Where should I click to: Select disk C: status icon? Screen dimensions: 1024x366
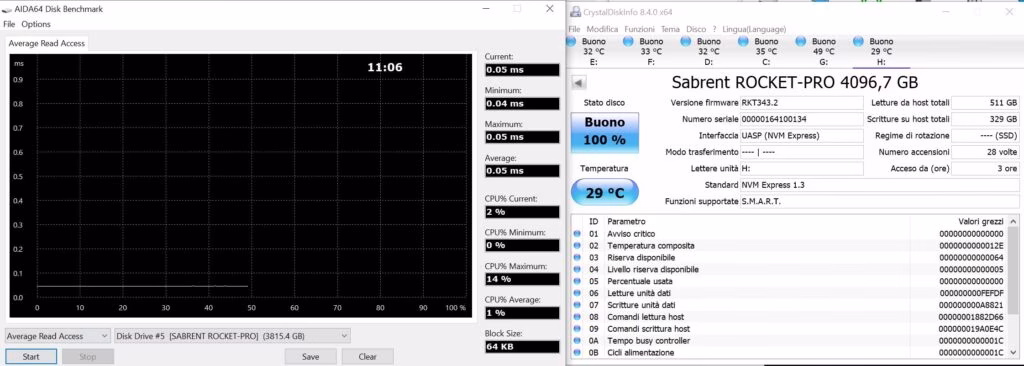(x=743, y=42)
